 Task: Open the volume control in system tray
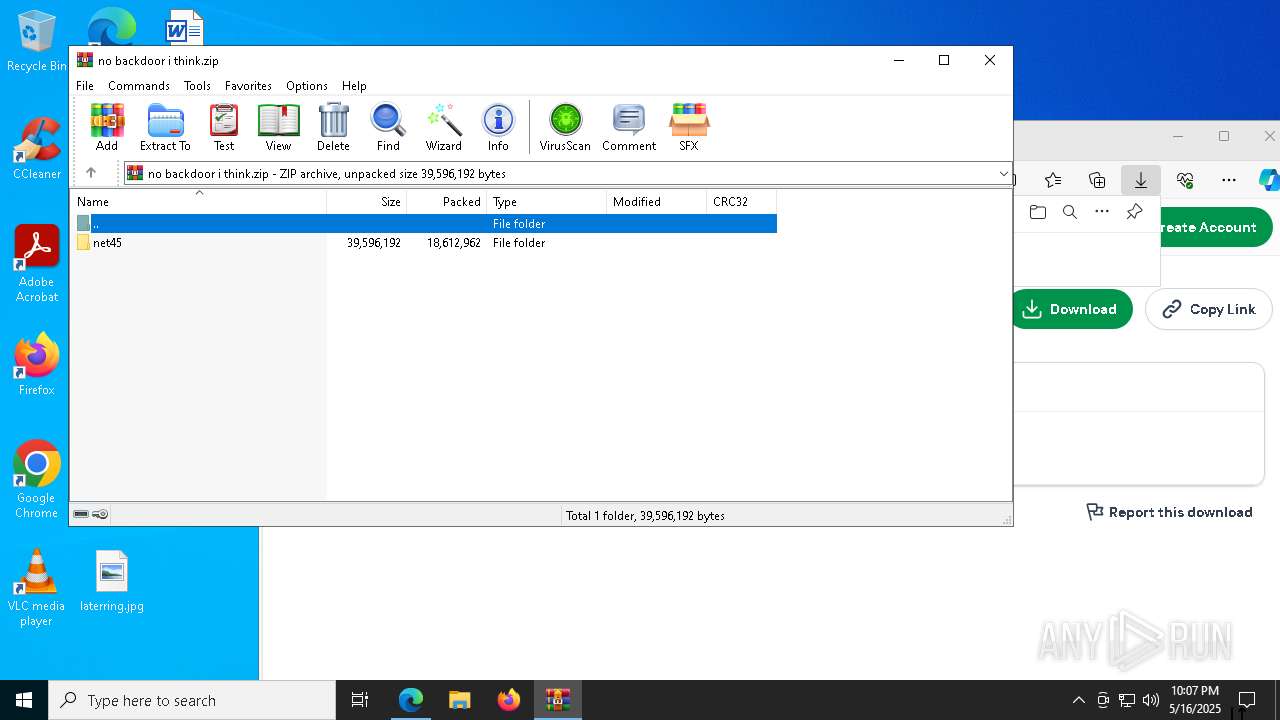tap(1151, 700)
